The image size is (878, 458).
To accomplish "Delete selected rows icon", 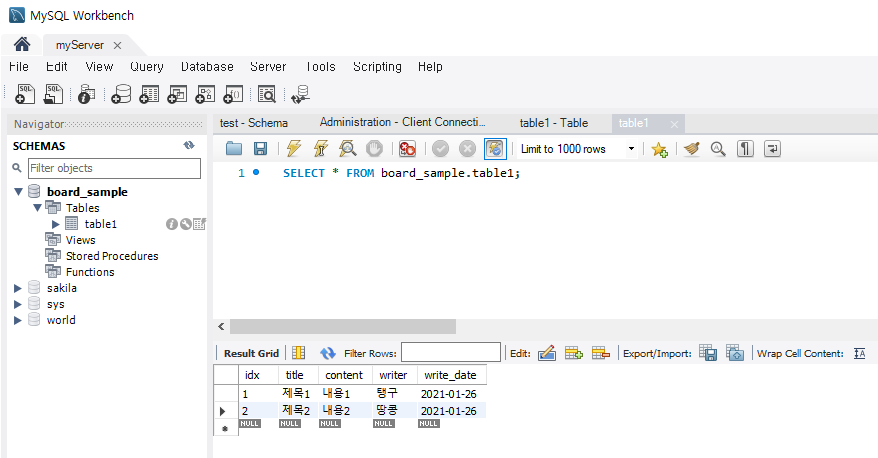I will pyautogui.click(x=600, y=353).
